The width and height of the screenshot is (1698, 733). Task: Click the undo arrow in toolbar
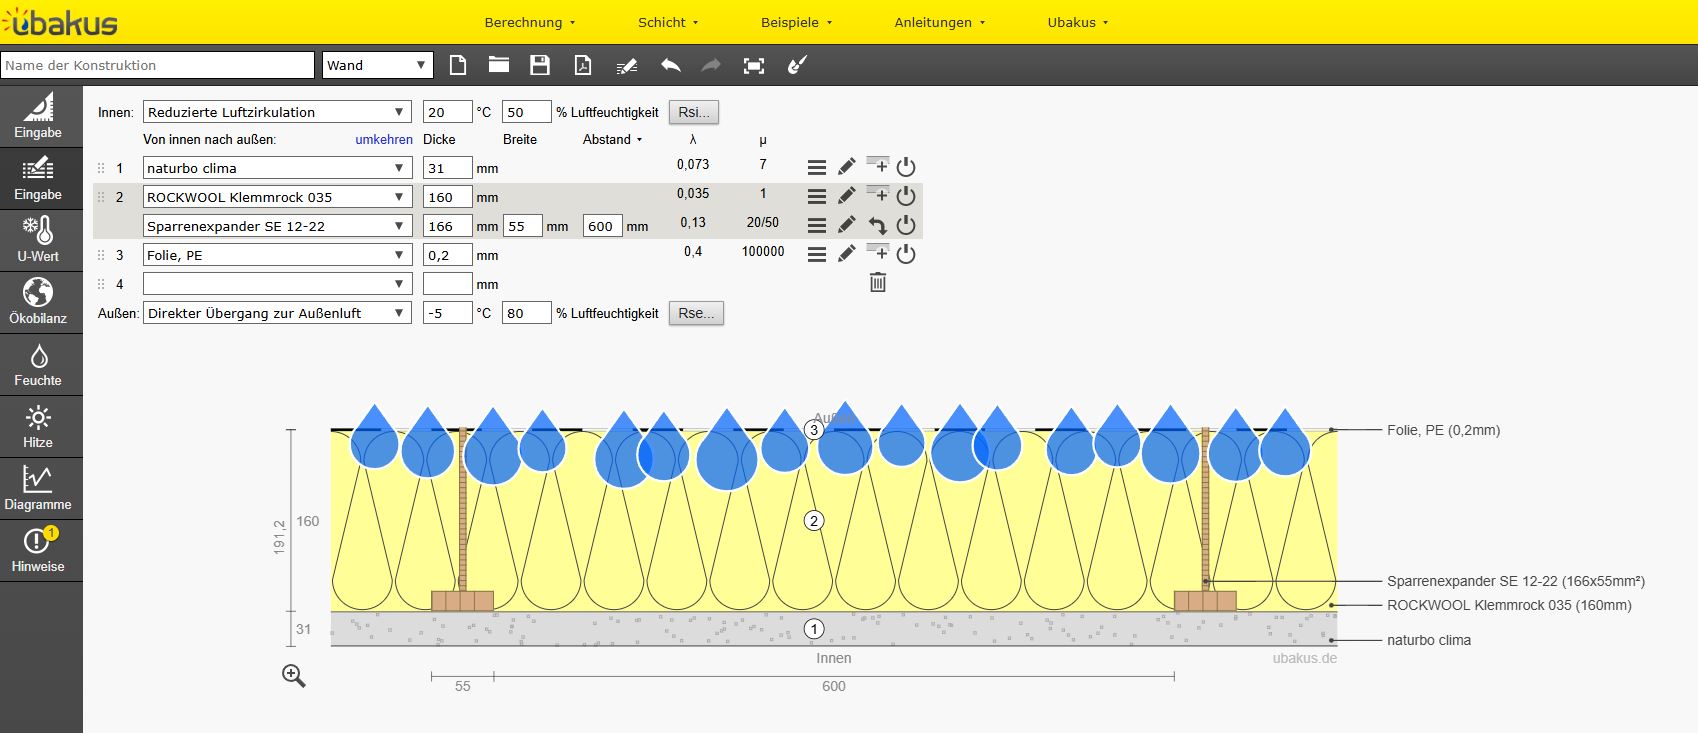click(670, 66)
